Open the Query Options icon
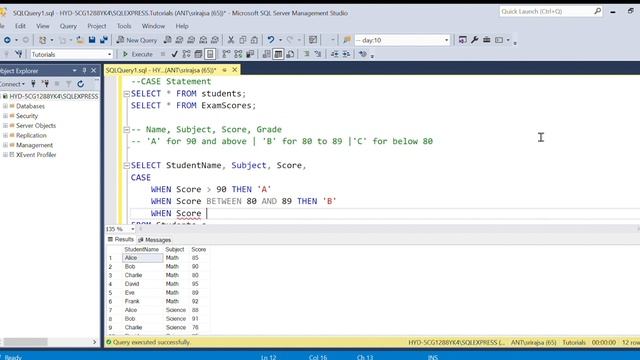This screenshot has width=640, height=360. point(198,54)
